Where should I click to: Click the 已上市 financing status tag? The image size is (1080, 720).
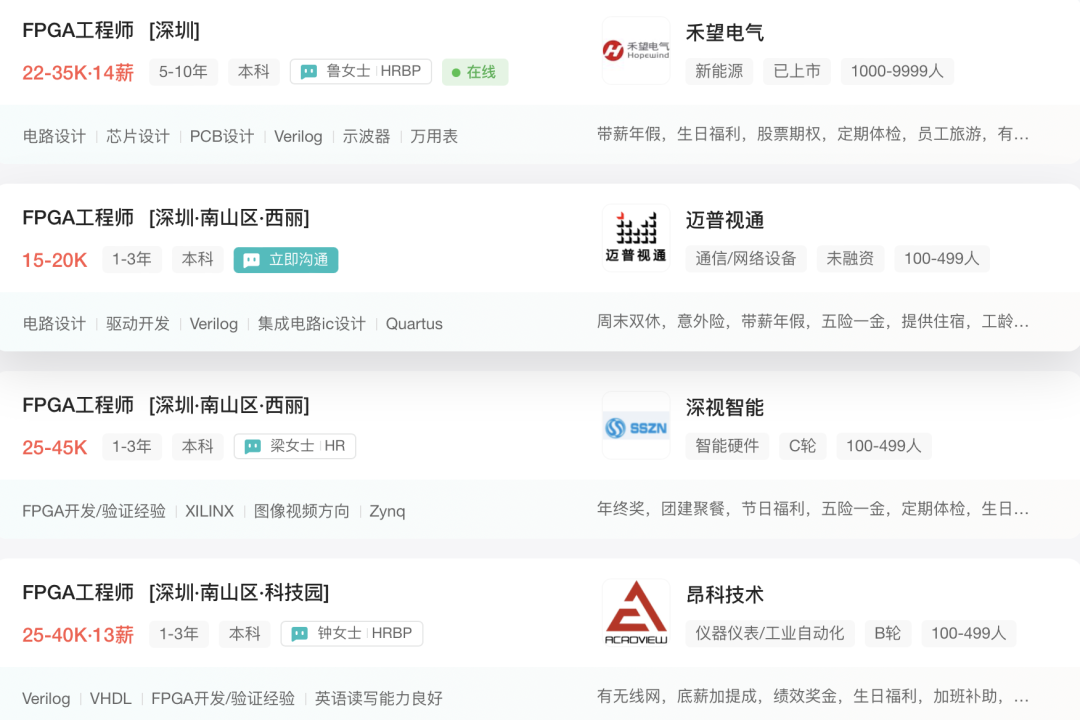(x=797, y=71)
